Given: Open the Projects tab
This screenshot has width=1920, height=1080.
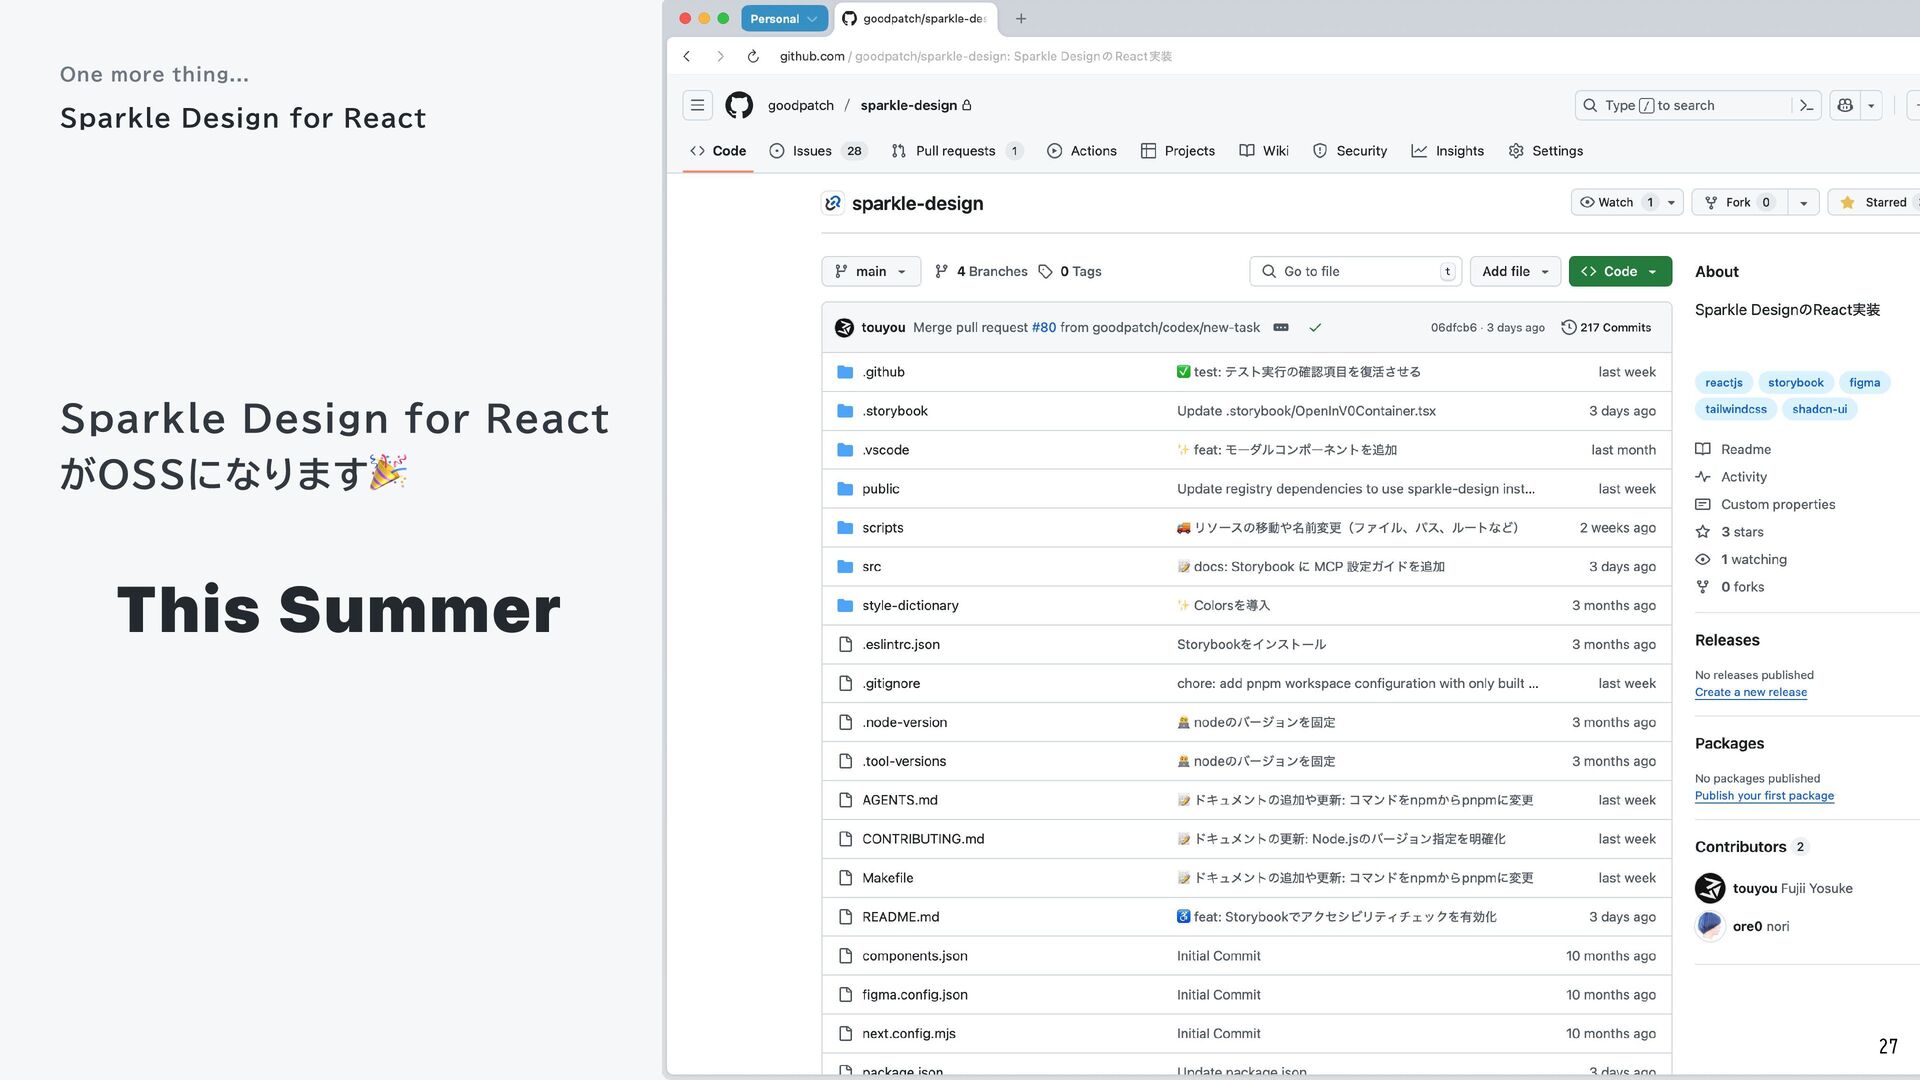Looking at the screenshot, I should (x=1178, y=151).
